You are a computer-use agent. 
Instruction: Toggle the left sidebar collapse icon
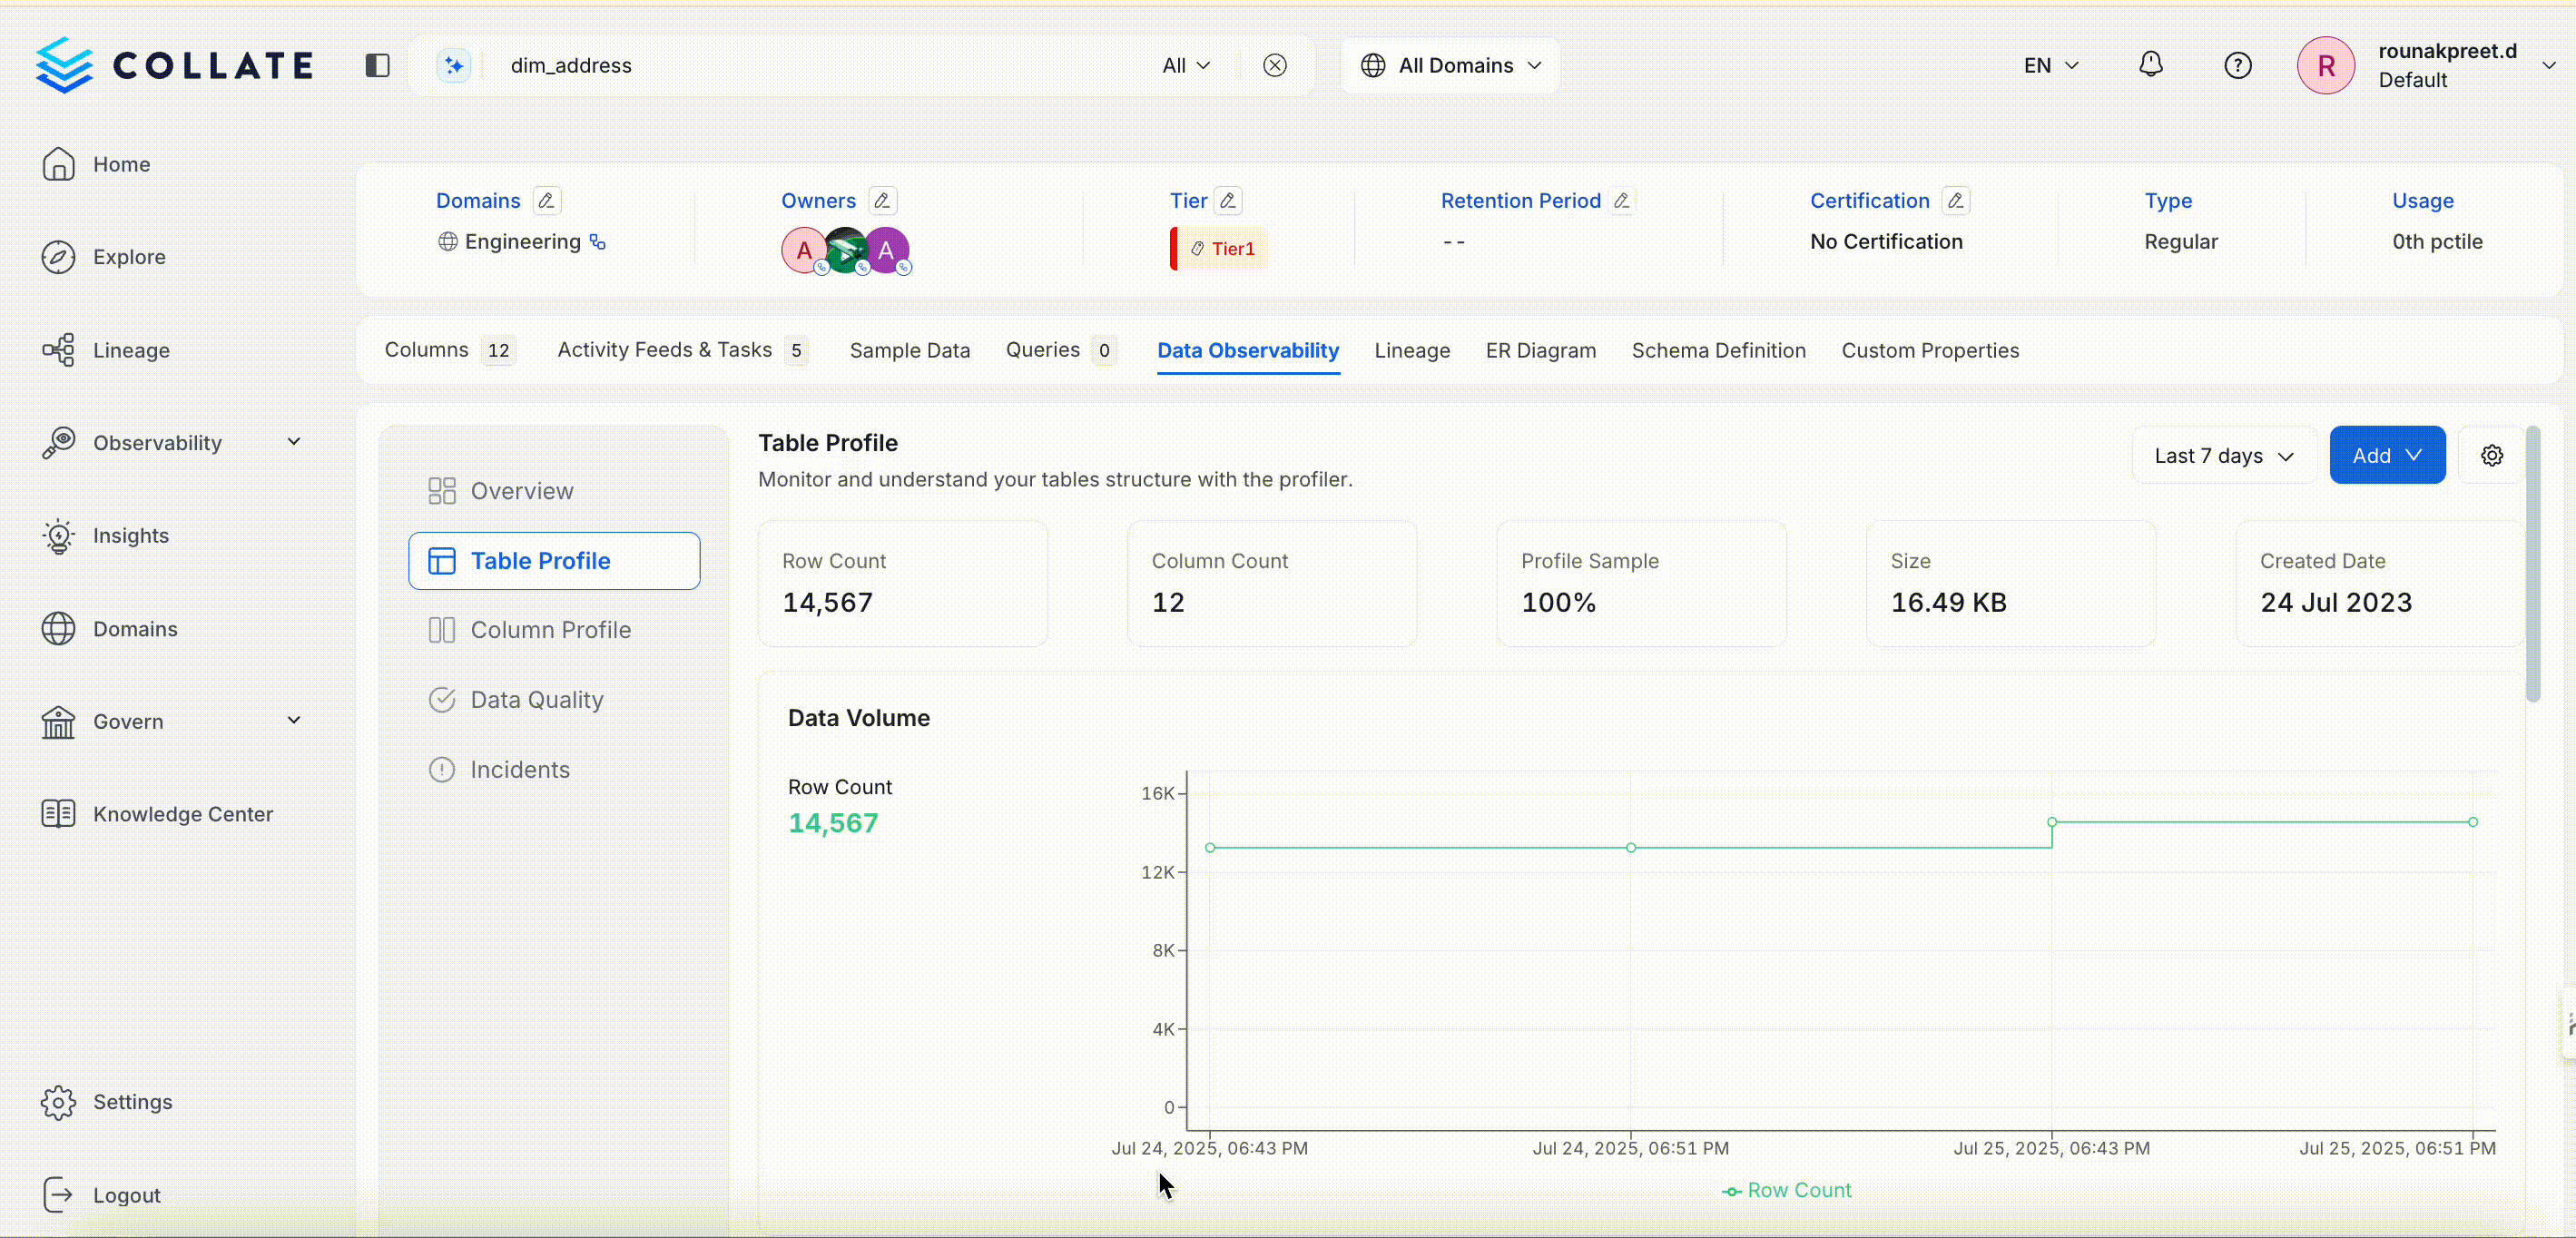tap(377, 65)
